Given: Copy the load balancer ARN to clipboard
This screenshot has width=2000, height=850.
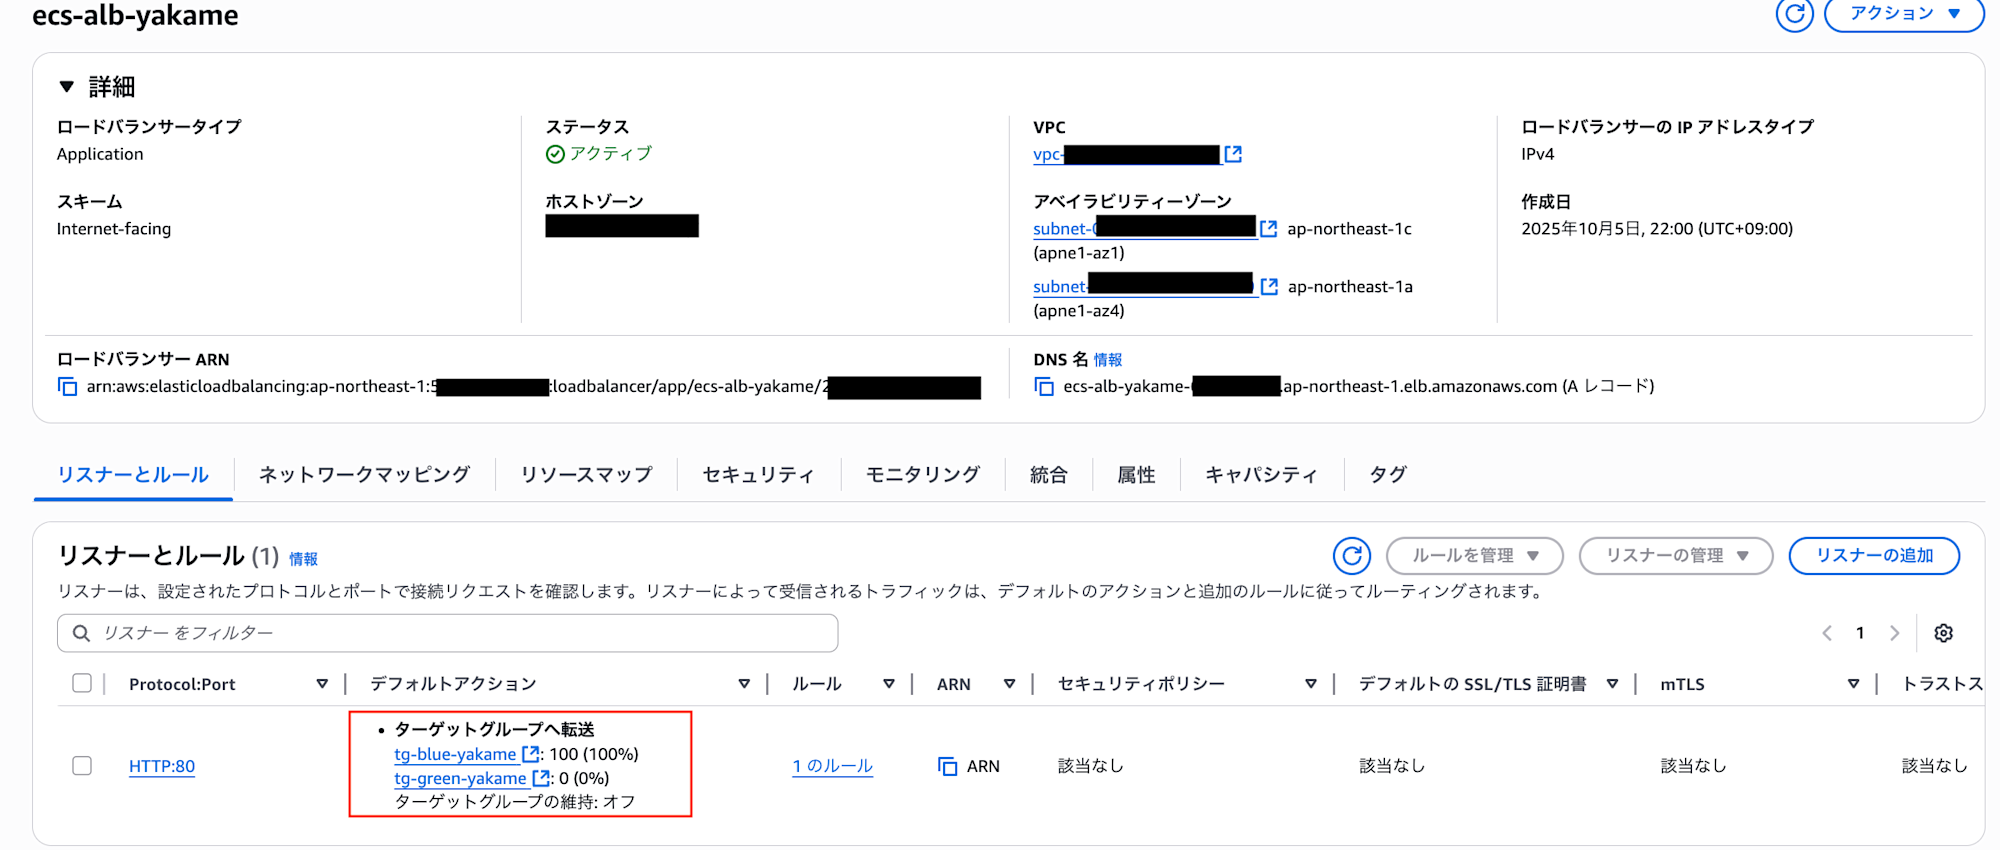Looking at the screenshot, I should [68, 387].
